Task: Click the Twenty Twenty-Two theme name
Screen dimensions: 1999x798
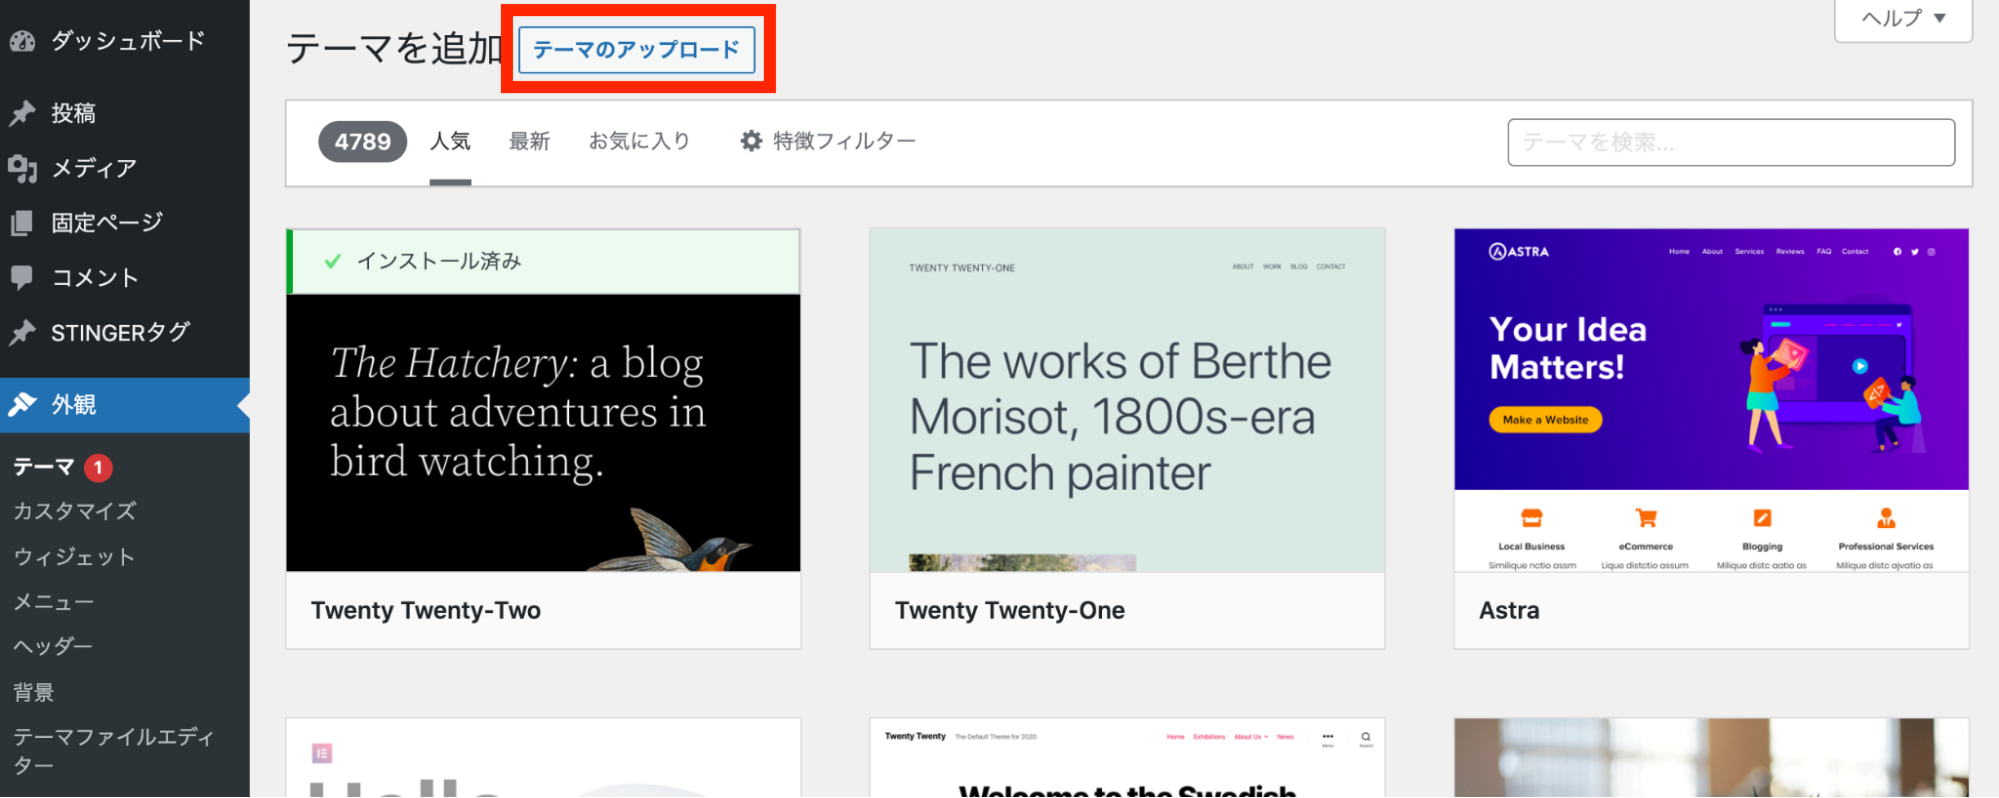Action: click(x=426, y=610)
